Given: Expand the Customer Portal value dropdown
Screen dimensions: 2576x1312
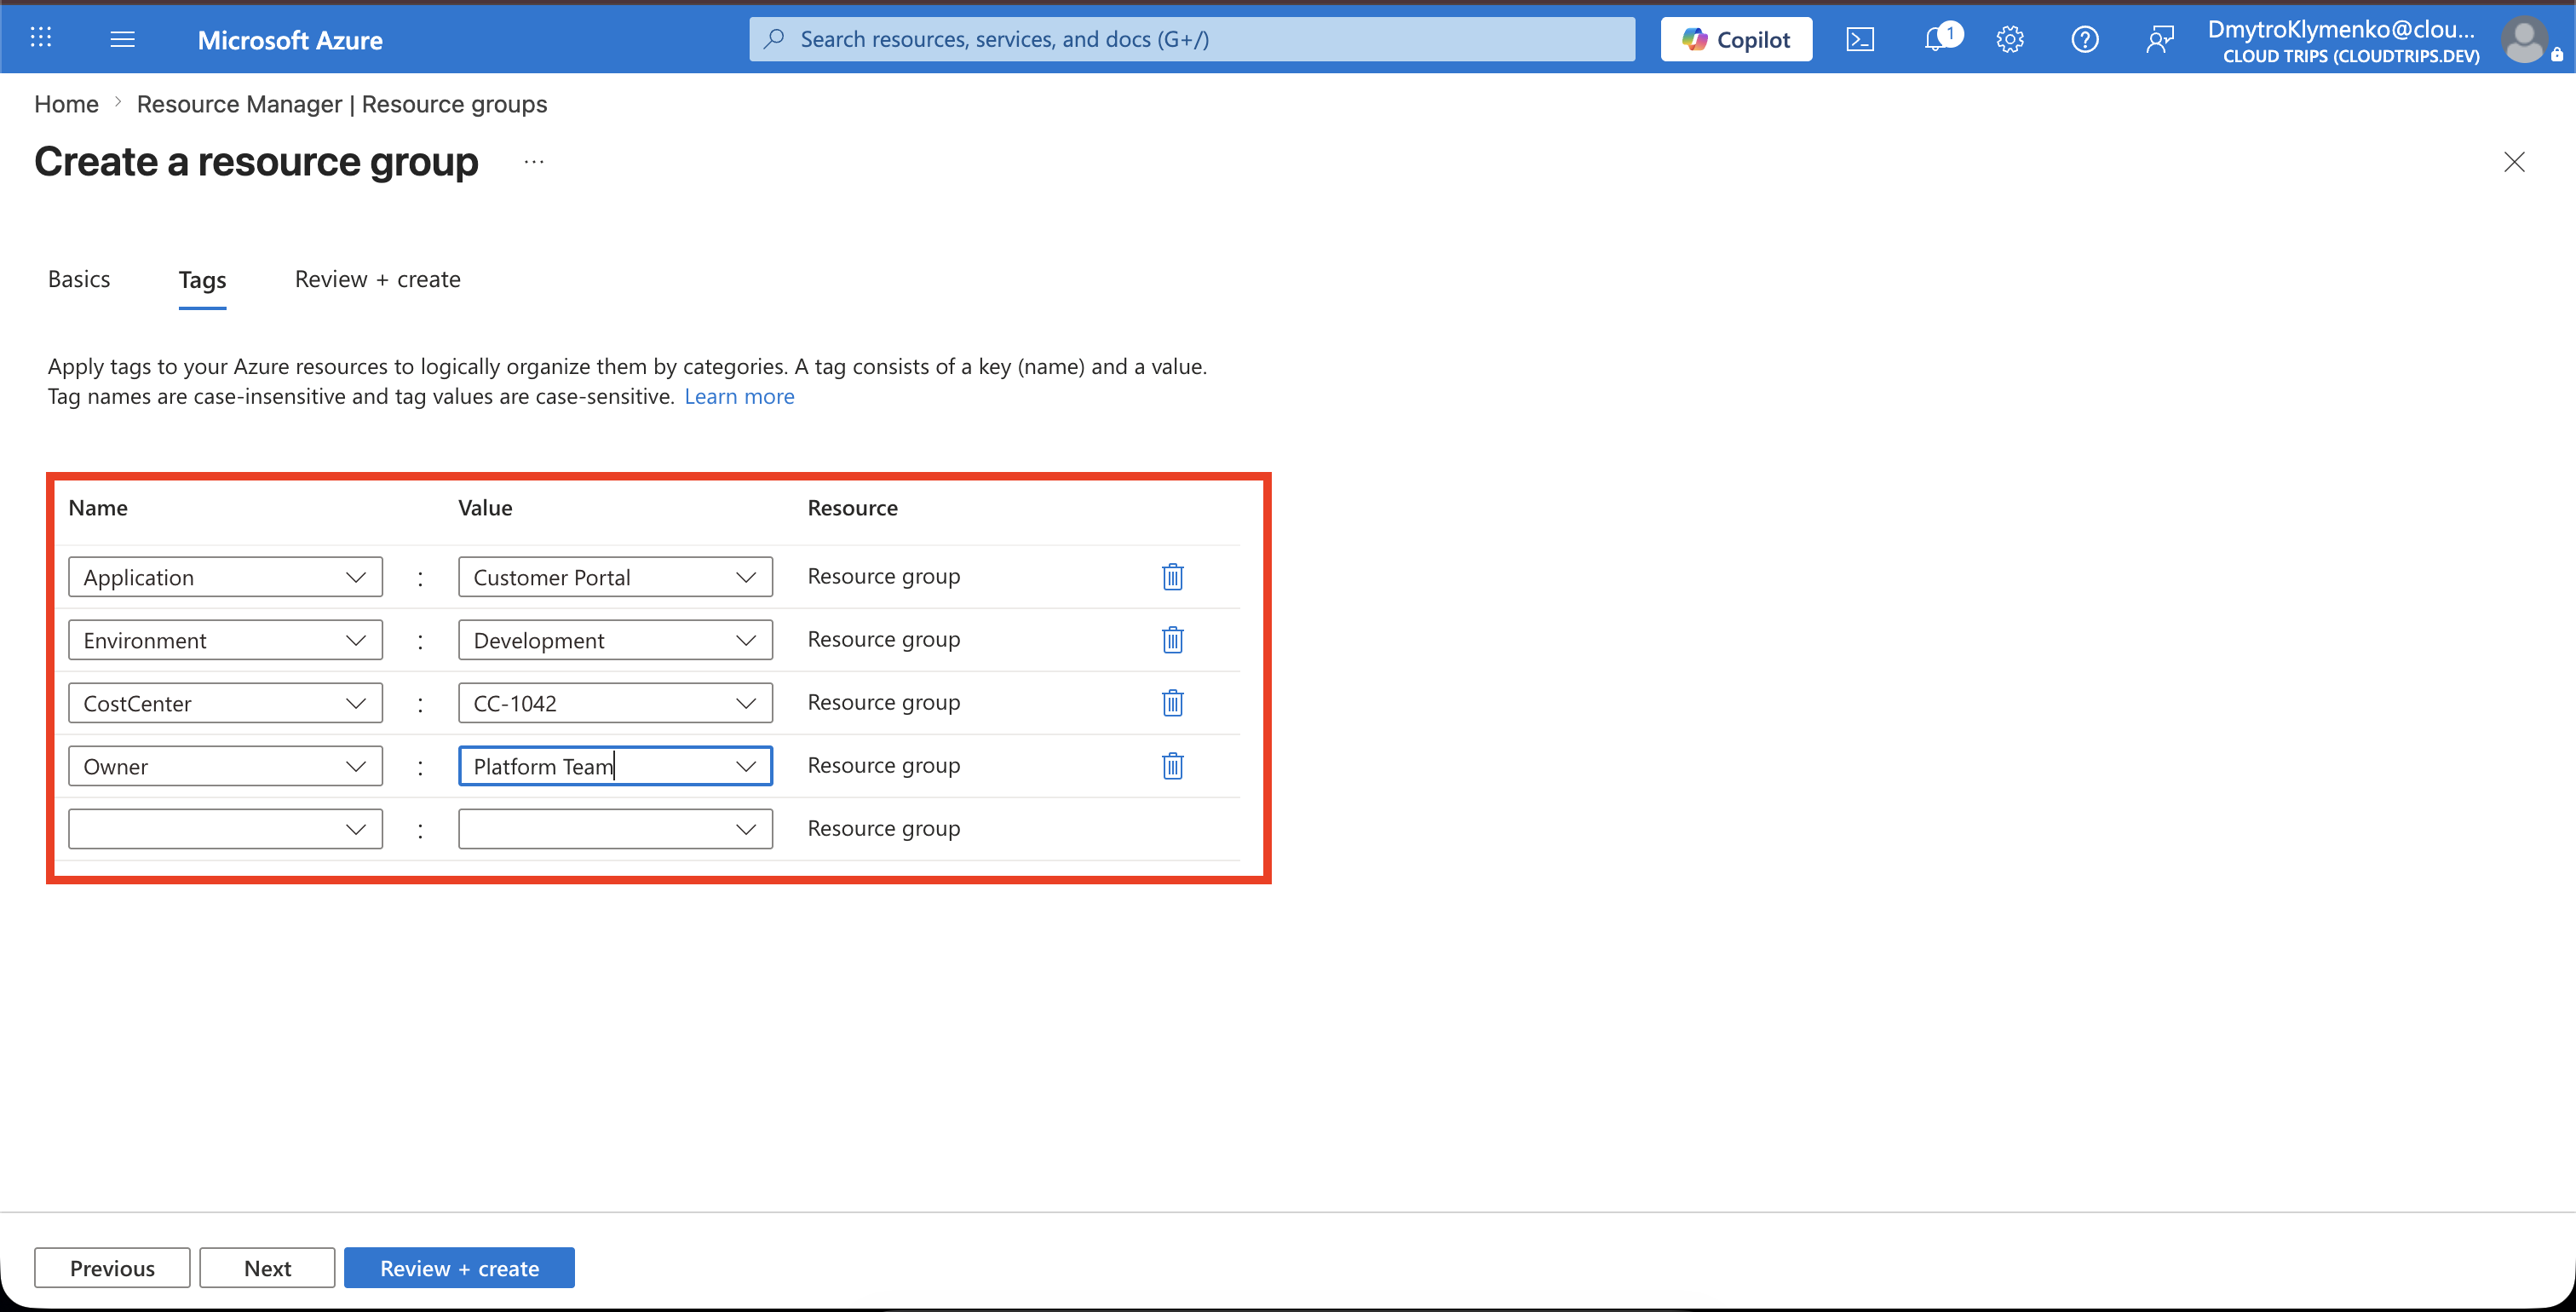Looking at the screenshot, I should pyautogui.click(x=745, y=577).
